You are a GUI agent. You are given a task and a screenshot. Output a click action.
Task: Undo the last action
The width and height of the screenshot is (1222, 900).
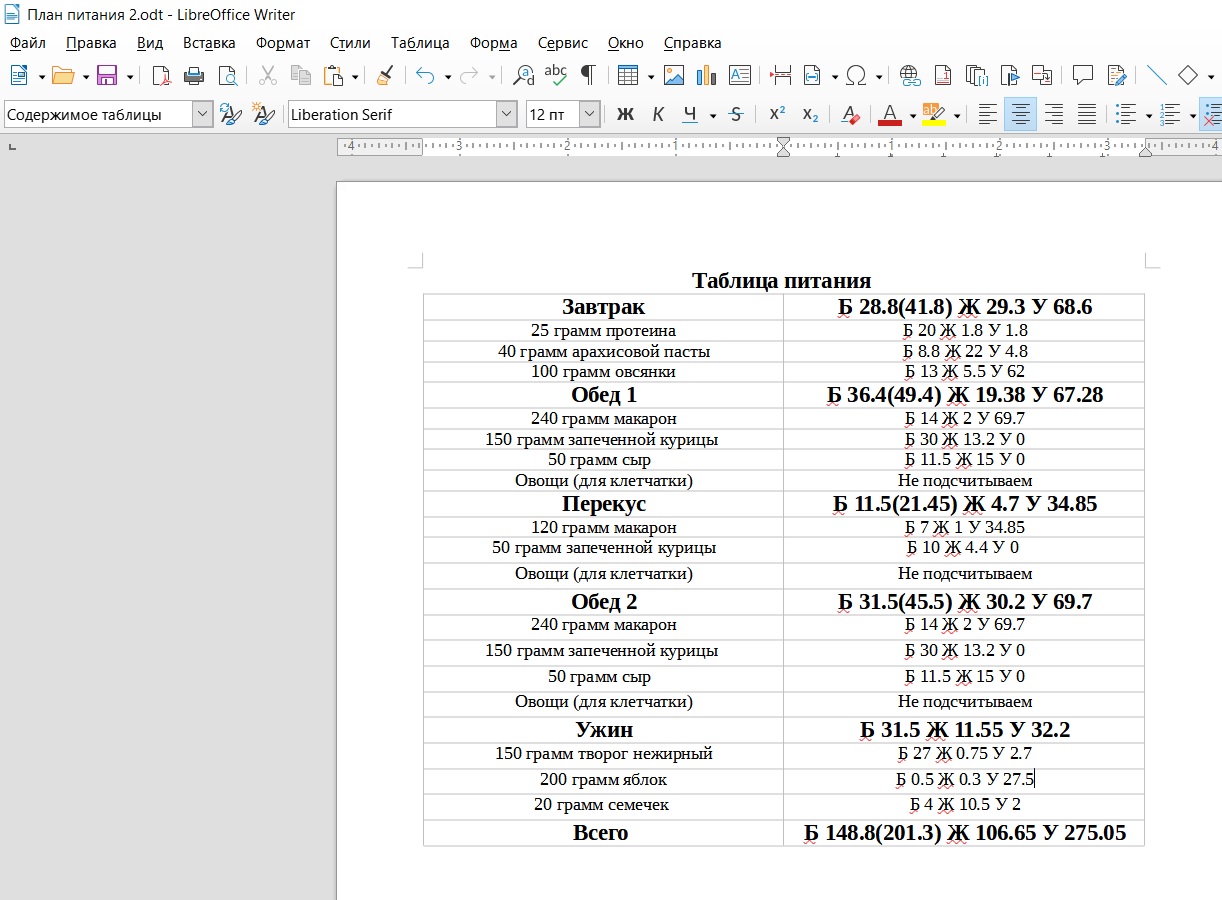425,75
